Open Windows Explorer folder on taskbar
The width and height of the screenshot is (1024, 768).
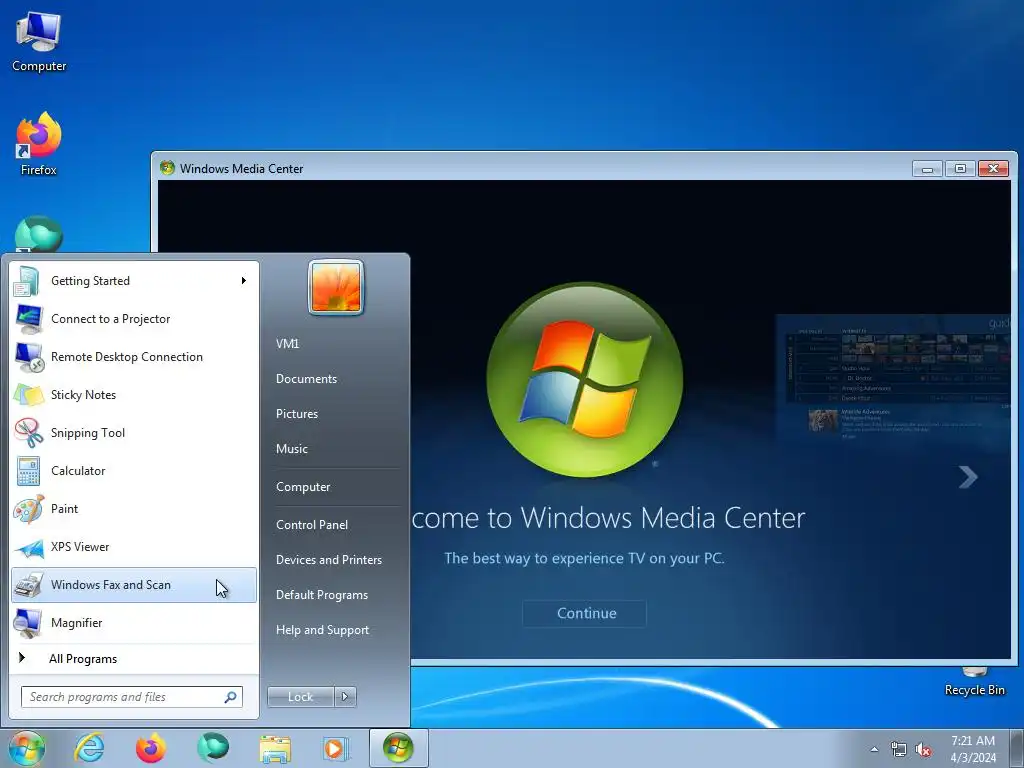pyautogui.click(x=275, y=749)
